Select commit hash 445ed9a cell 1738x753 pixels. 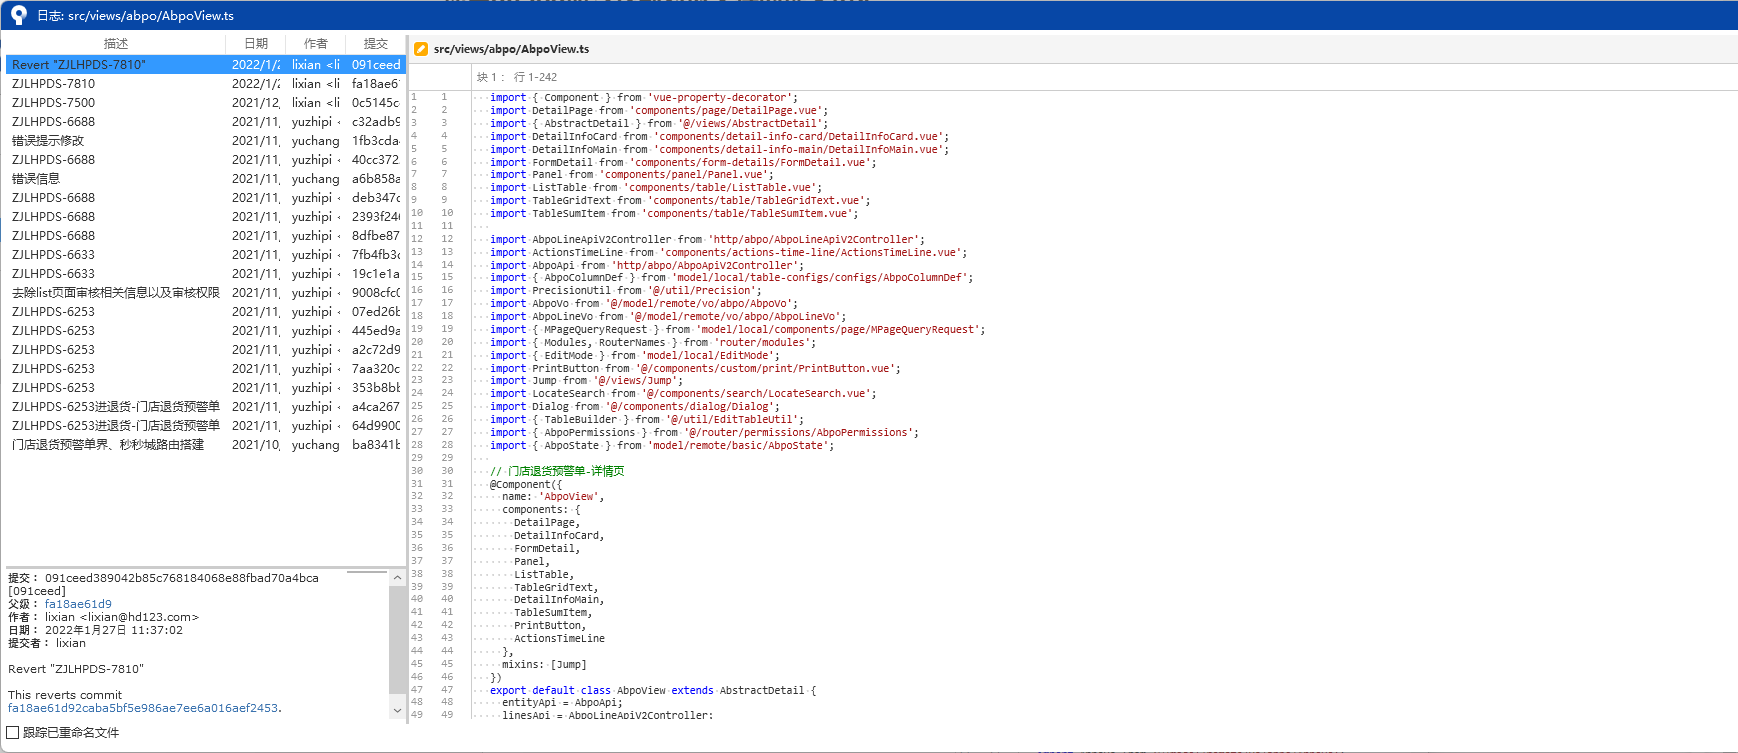point(375,331)
